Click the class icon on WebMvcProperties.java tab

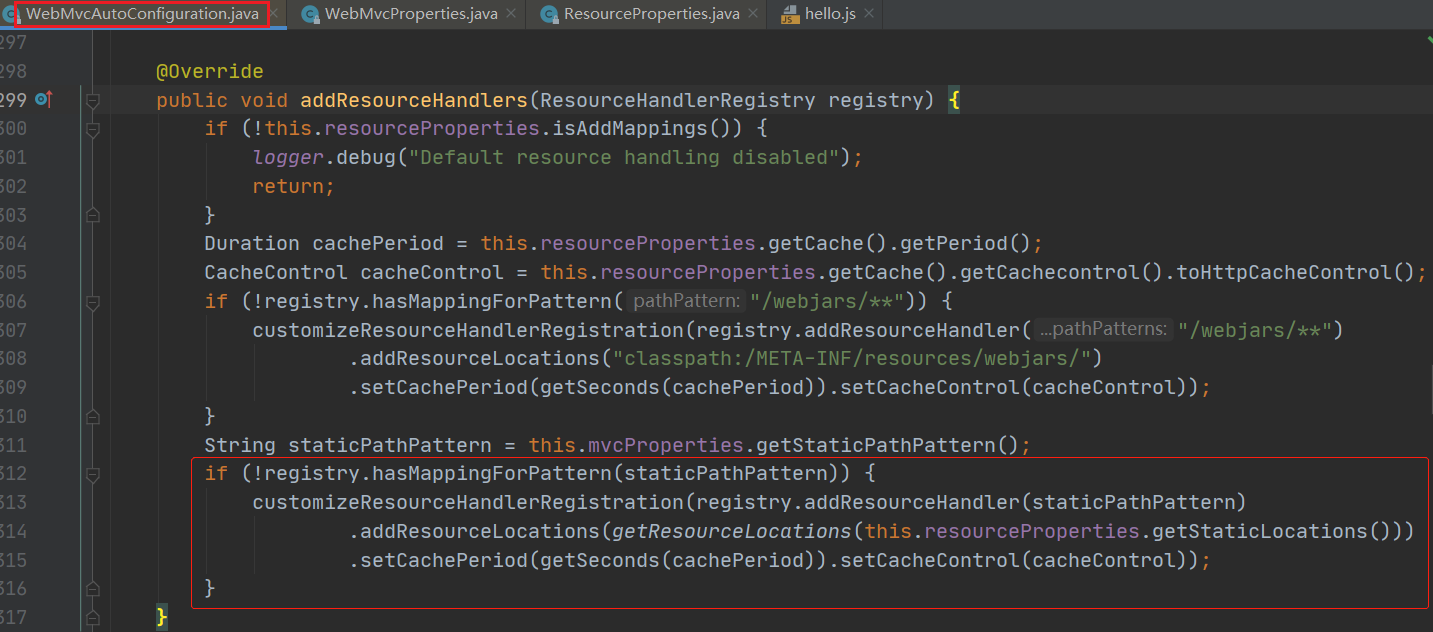tap(309, 14)
